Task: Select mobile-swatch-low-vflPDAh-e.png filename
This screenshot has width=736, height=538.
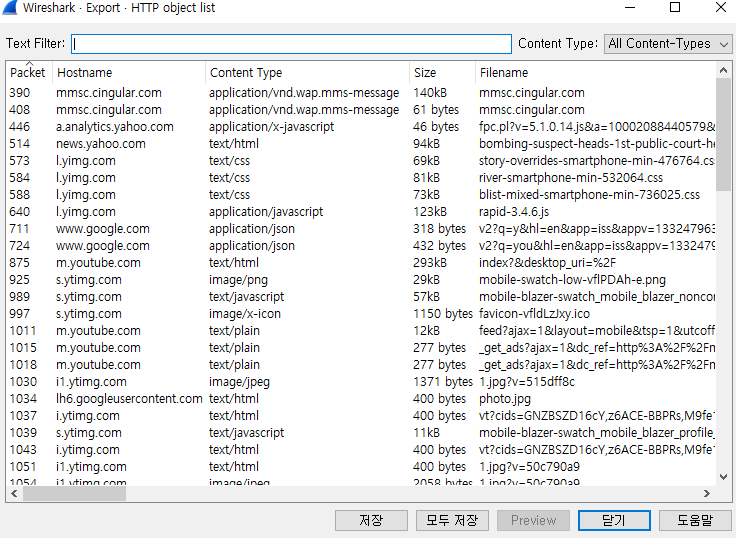Action: coord(572,280)
